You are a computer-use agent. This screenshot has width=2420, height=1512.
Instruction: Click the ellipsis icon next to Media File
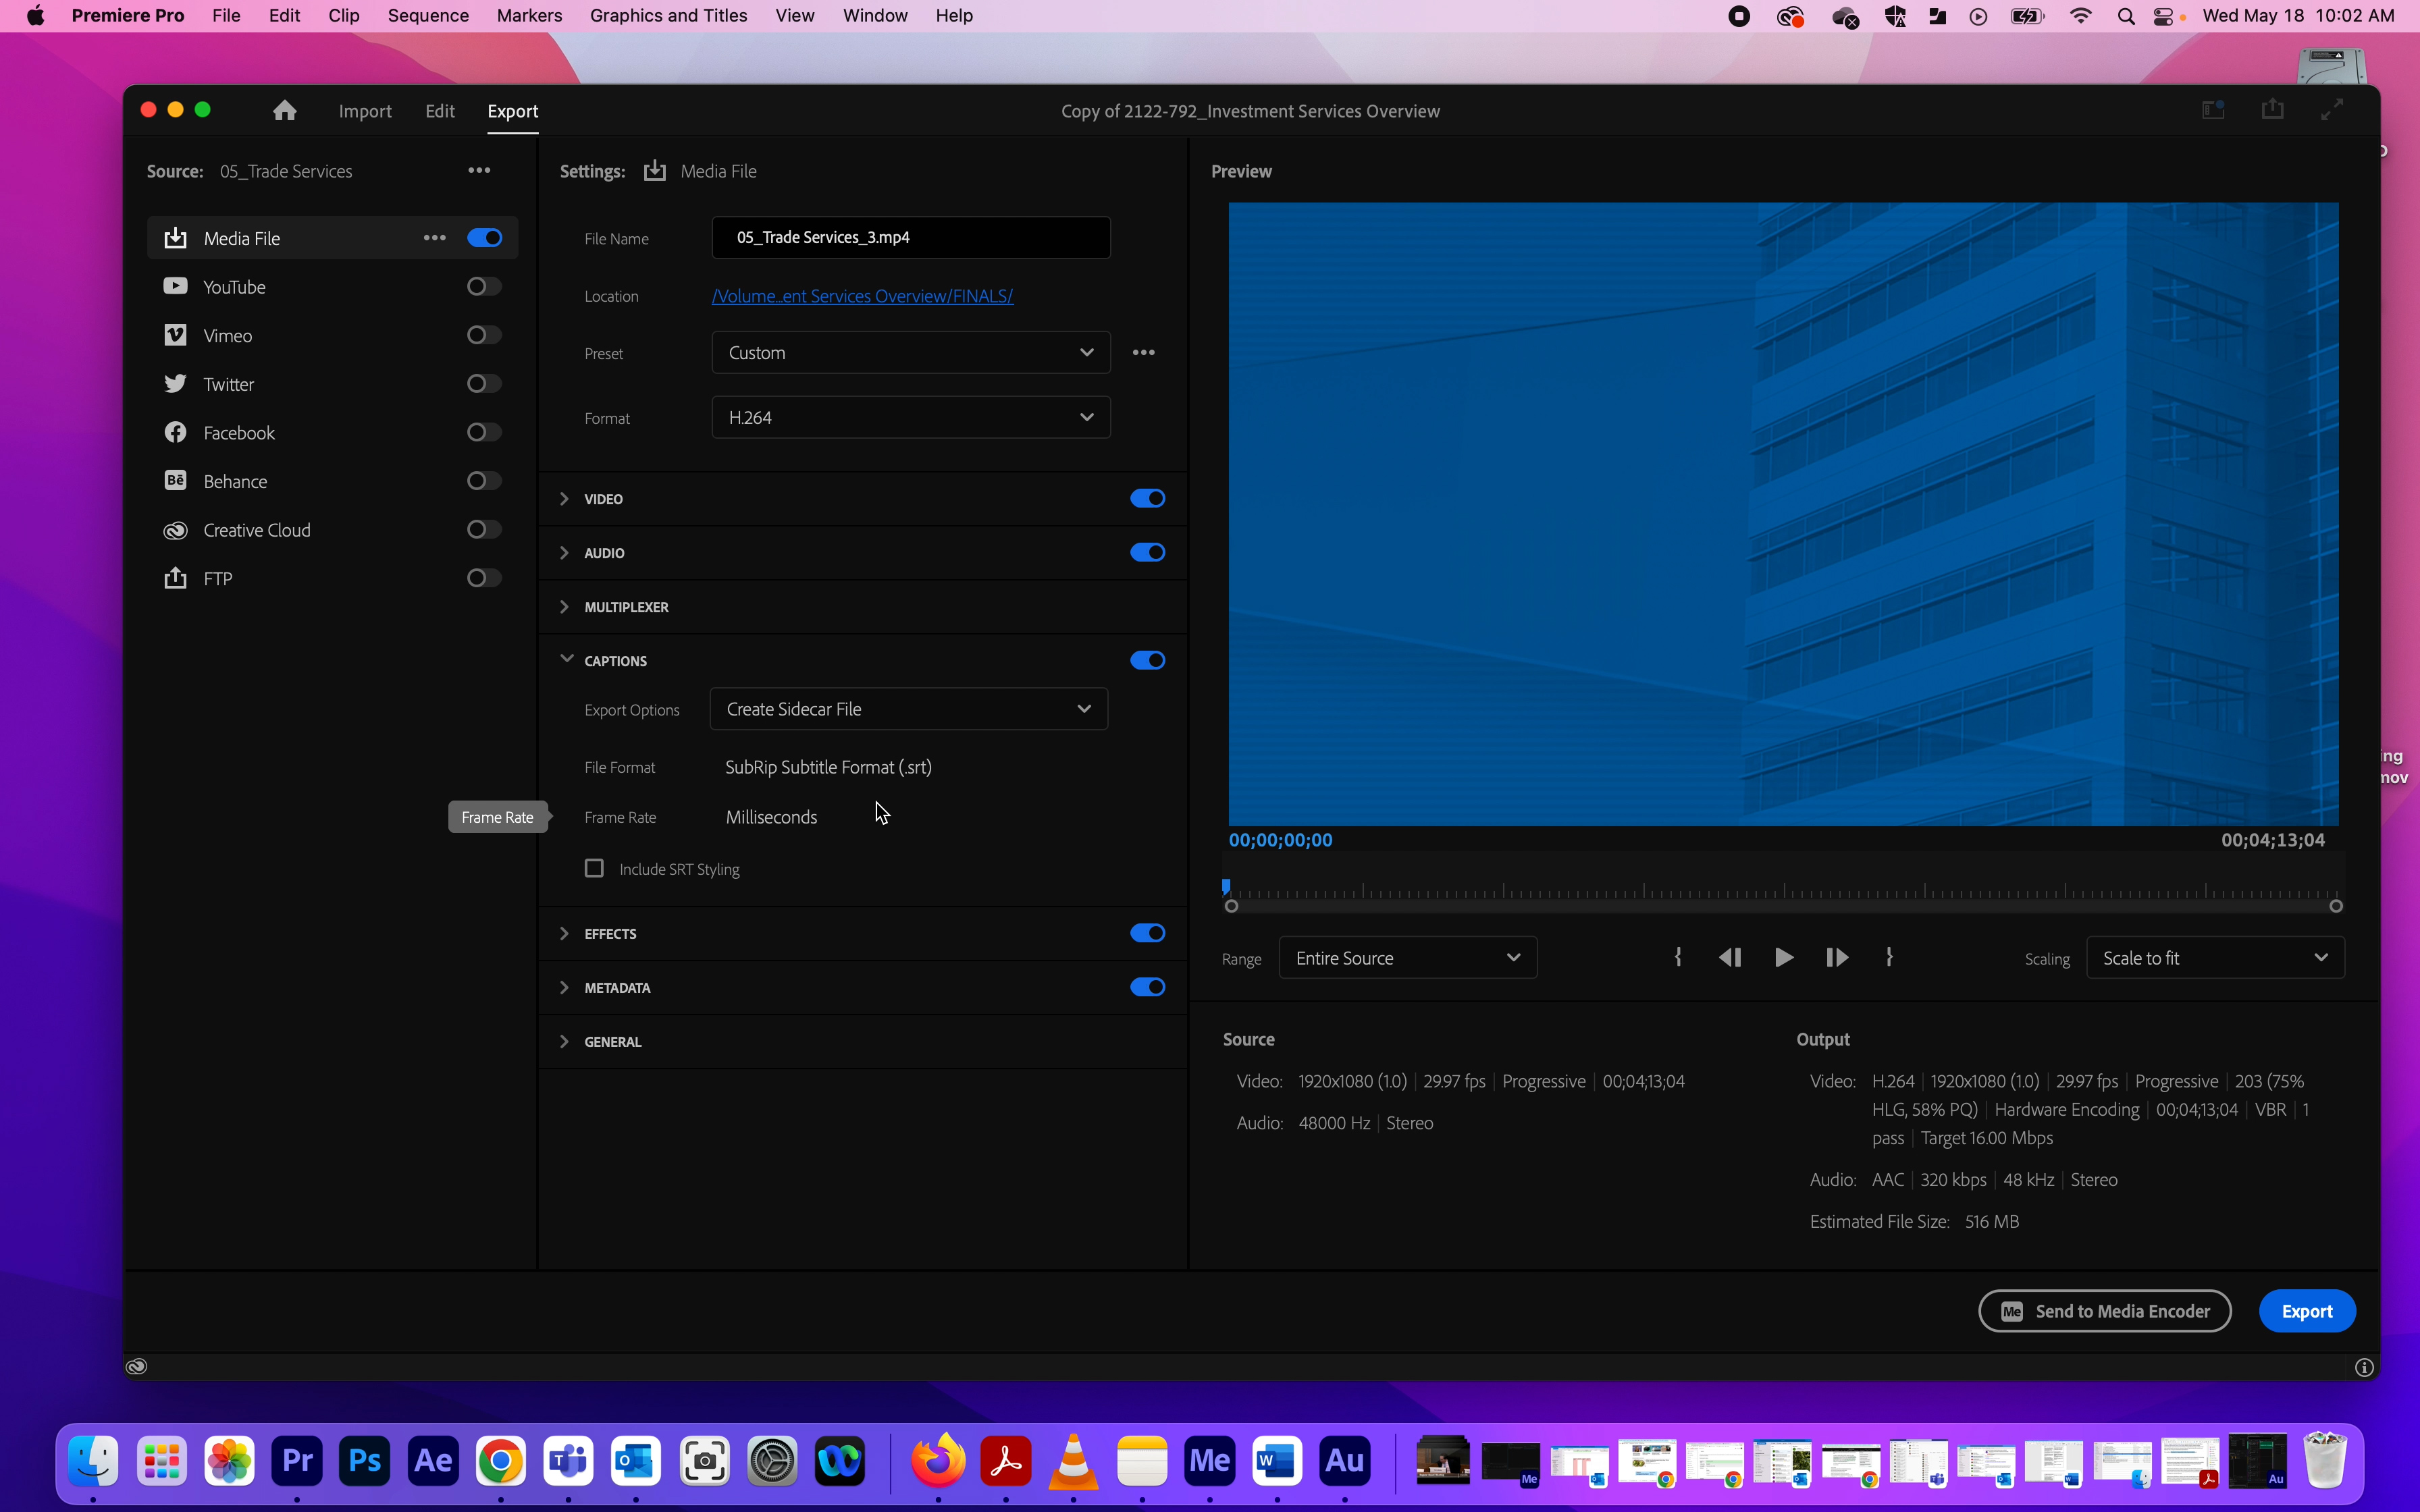(434, 237)
